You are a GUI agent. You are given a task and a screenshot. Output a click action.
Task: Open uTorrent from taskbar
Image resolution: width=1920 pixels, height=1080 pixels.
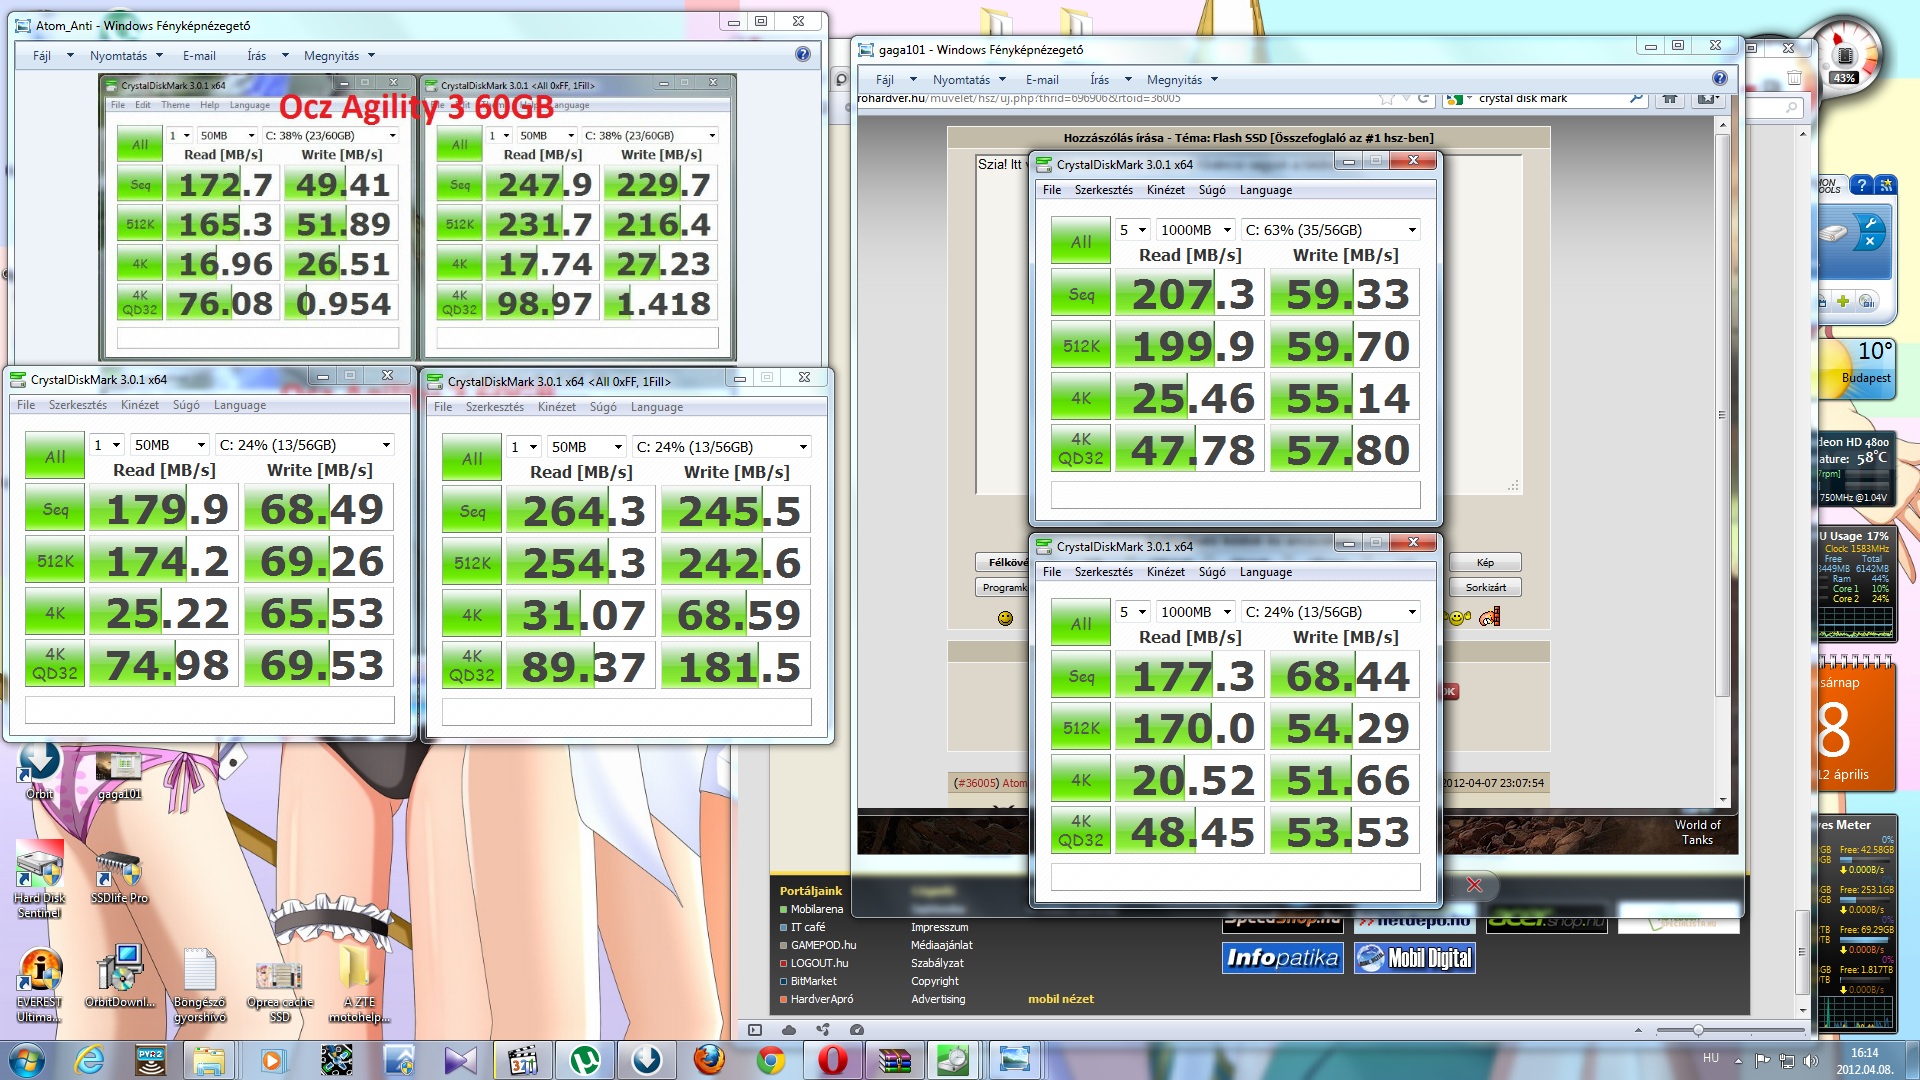tap(584, 1060)
